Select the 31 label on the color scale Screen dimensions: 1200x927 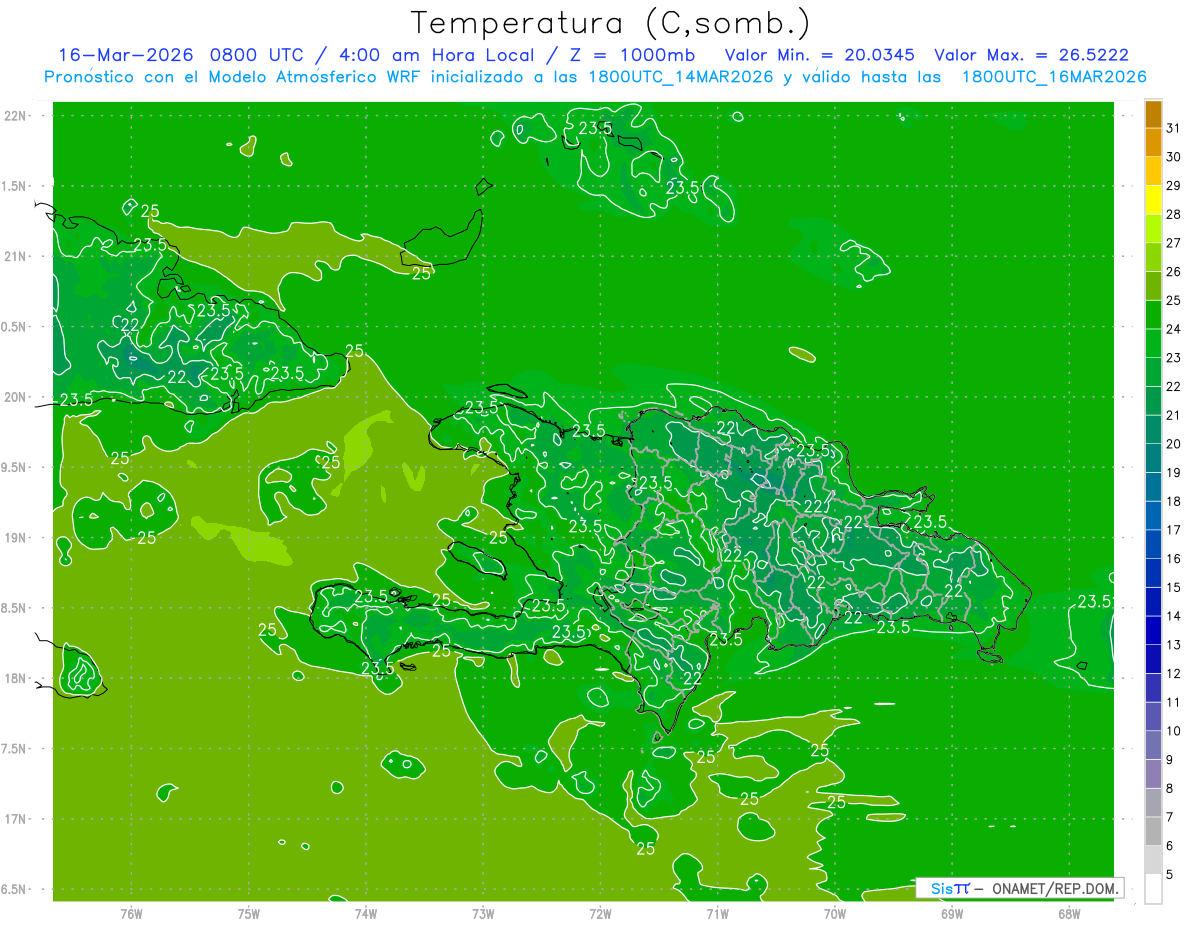coord(1174,128)
